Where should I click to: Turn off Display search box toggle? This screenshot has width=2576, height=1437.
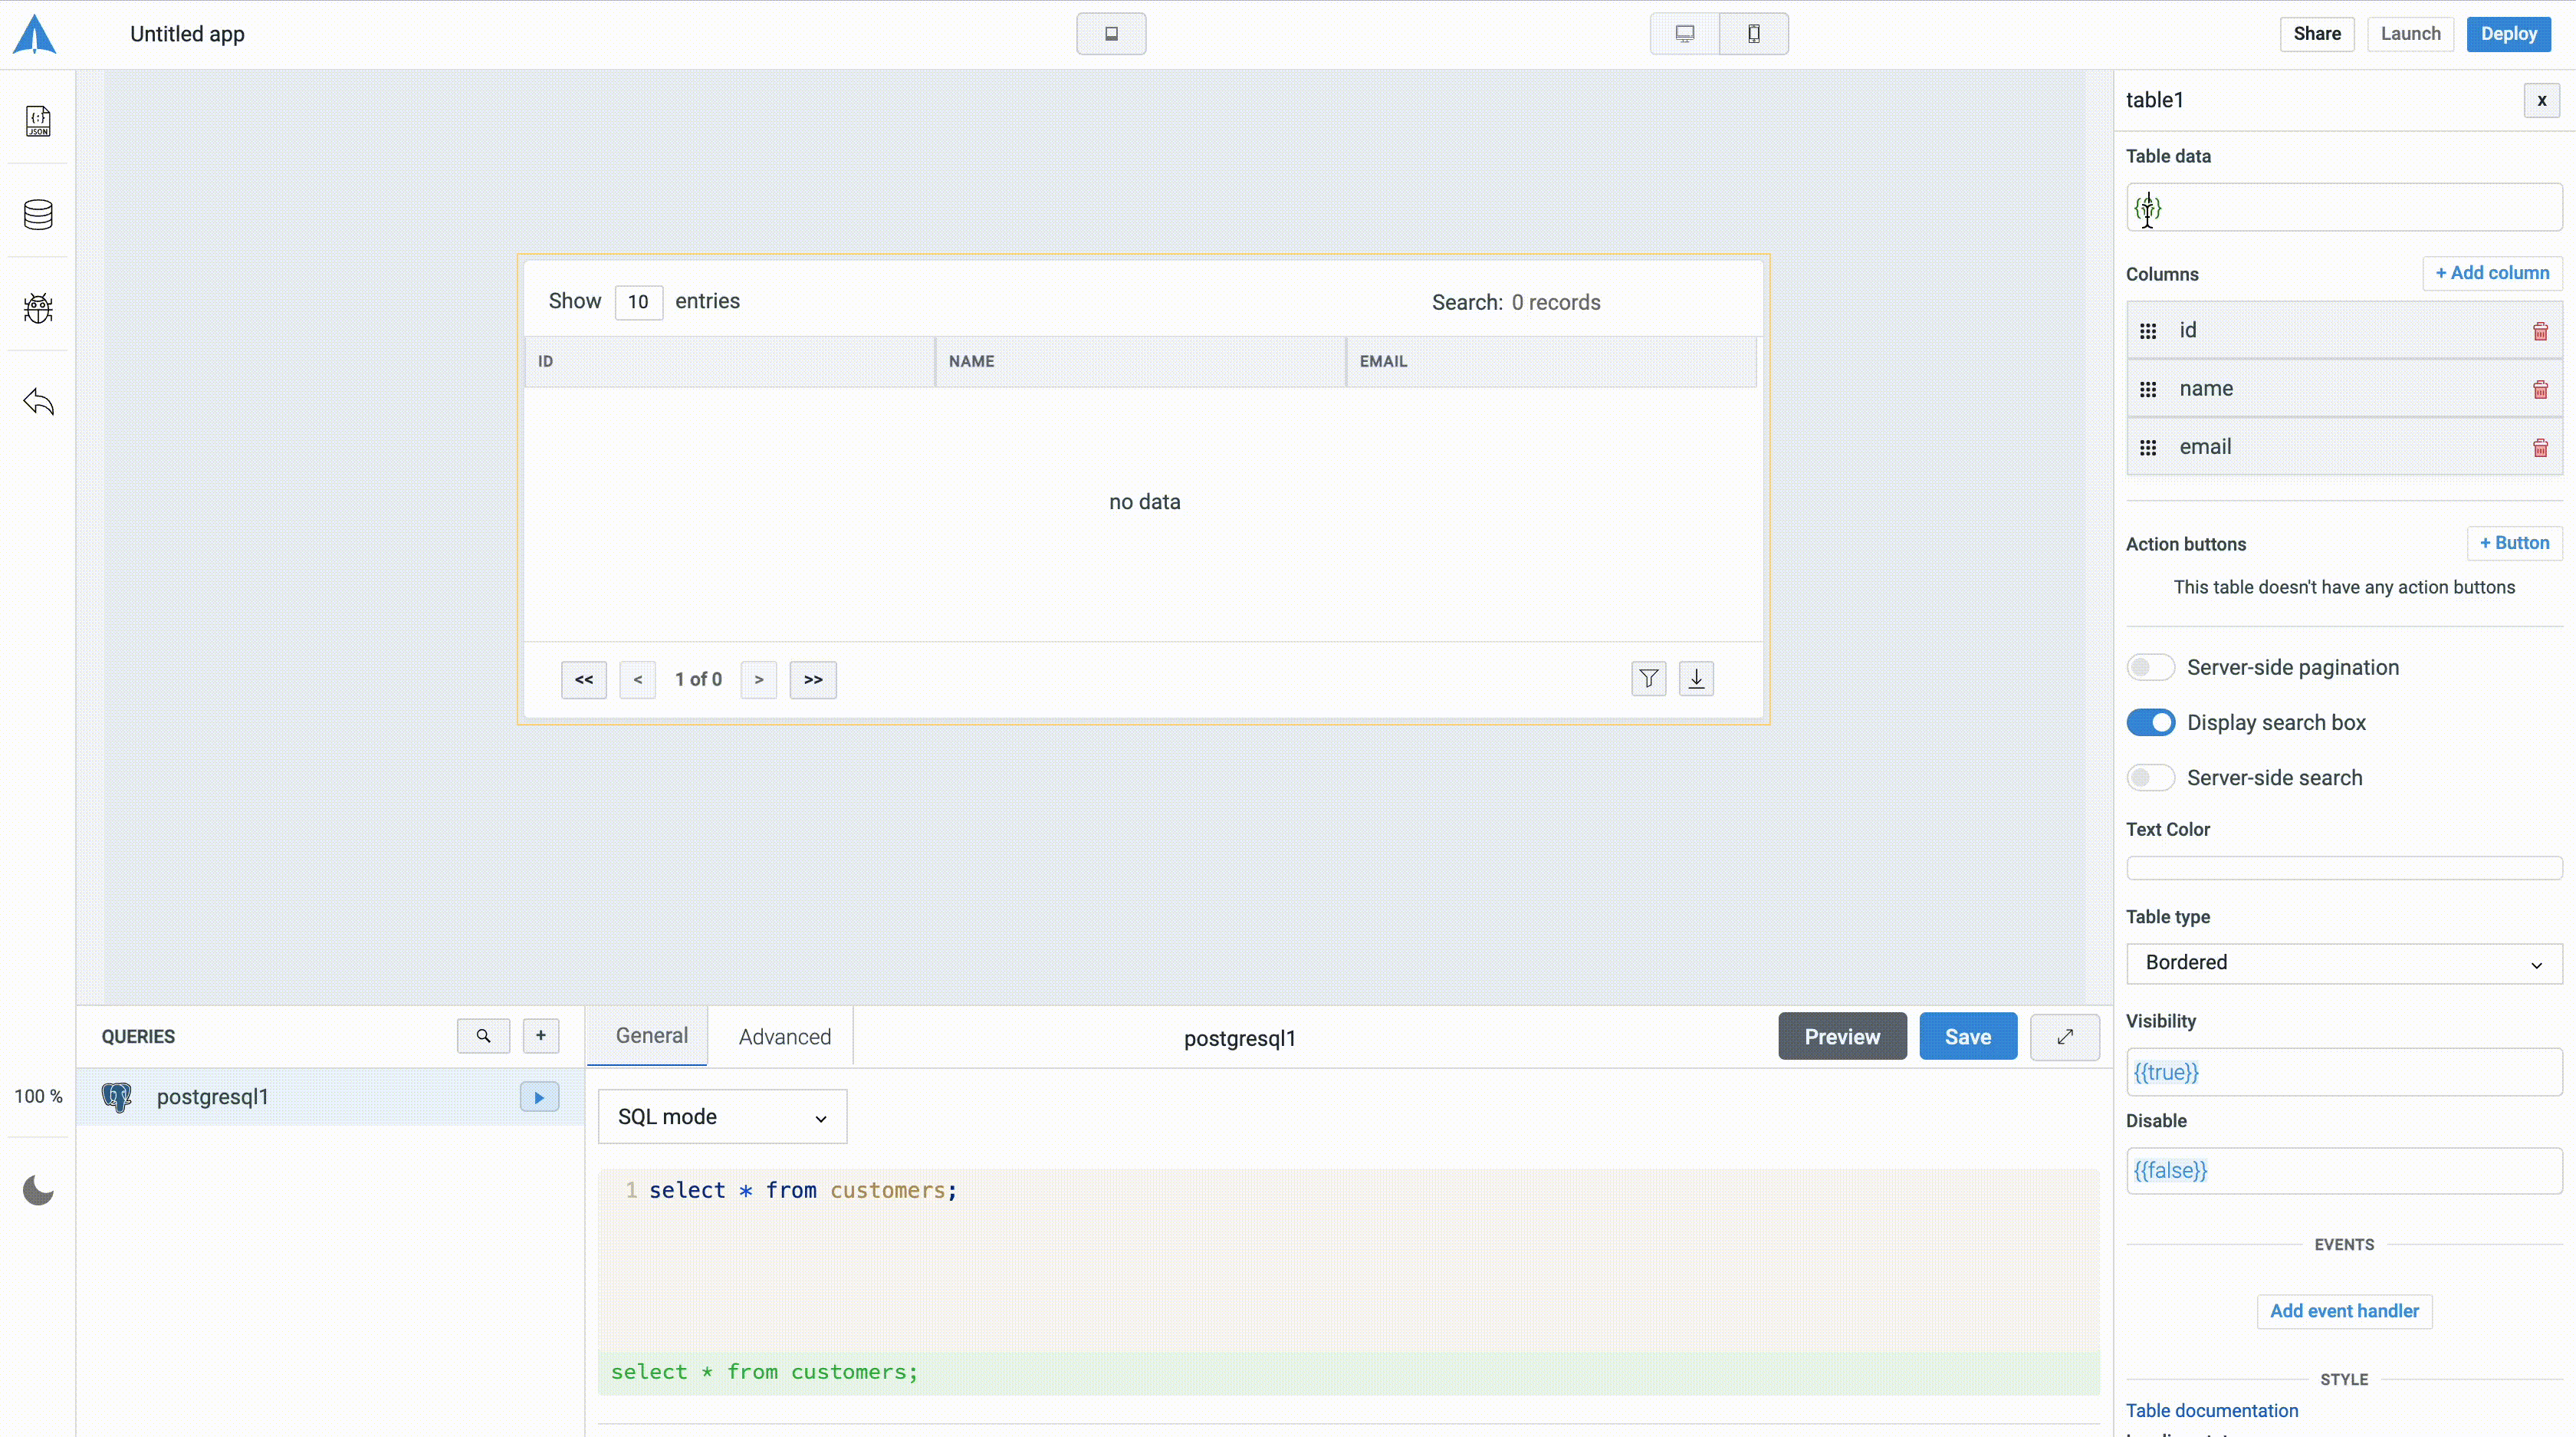pyautogui.click(x=2150, y=722)
